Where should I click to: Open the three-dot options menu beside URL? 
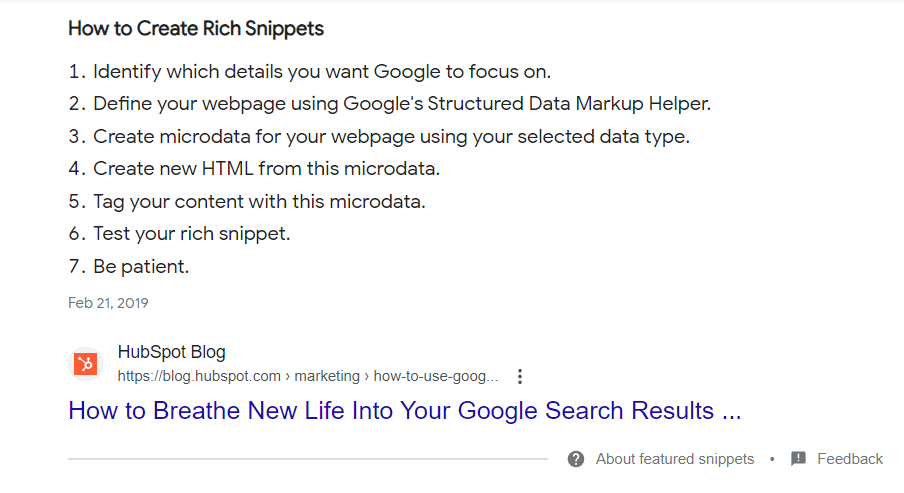coord(520,377)
